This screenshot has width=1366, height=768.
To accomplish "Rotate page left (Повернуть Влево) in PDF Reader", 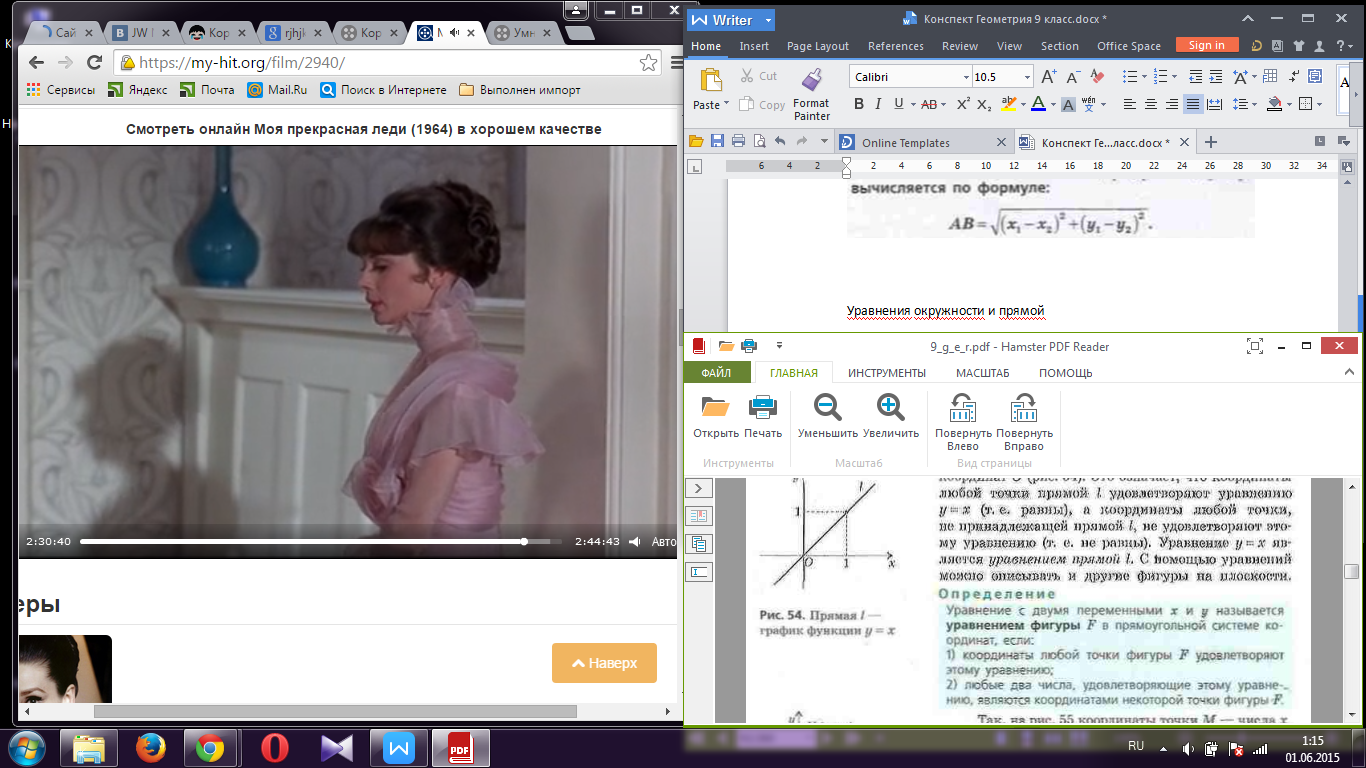I will (x=963, y=422).
